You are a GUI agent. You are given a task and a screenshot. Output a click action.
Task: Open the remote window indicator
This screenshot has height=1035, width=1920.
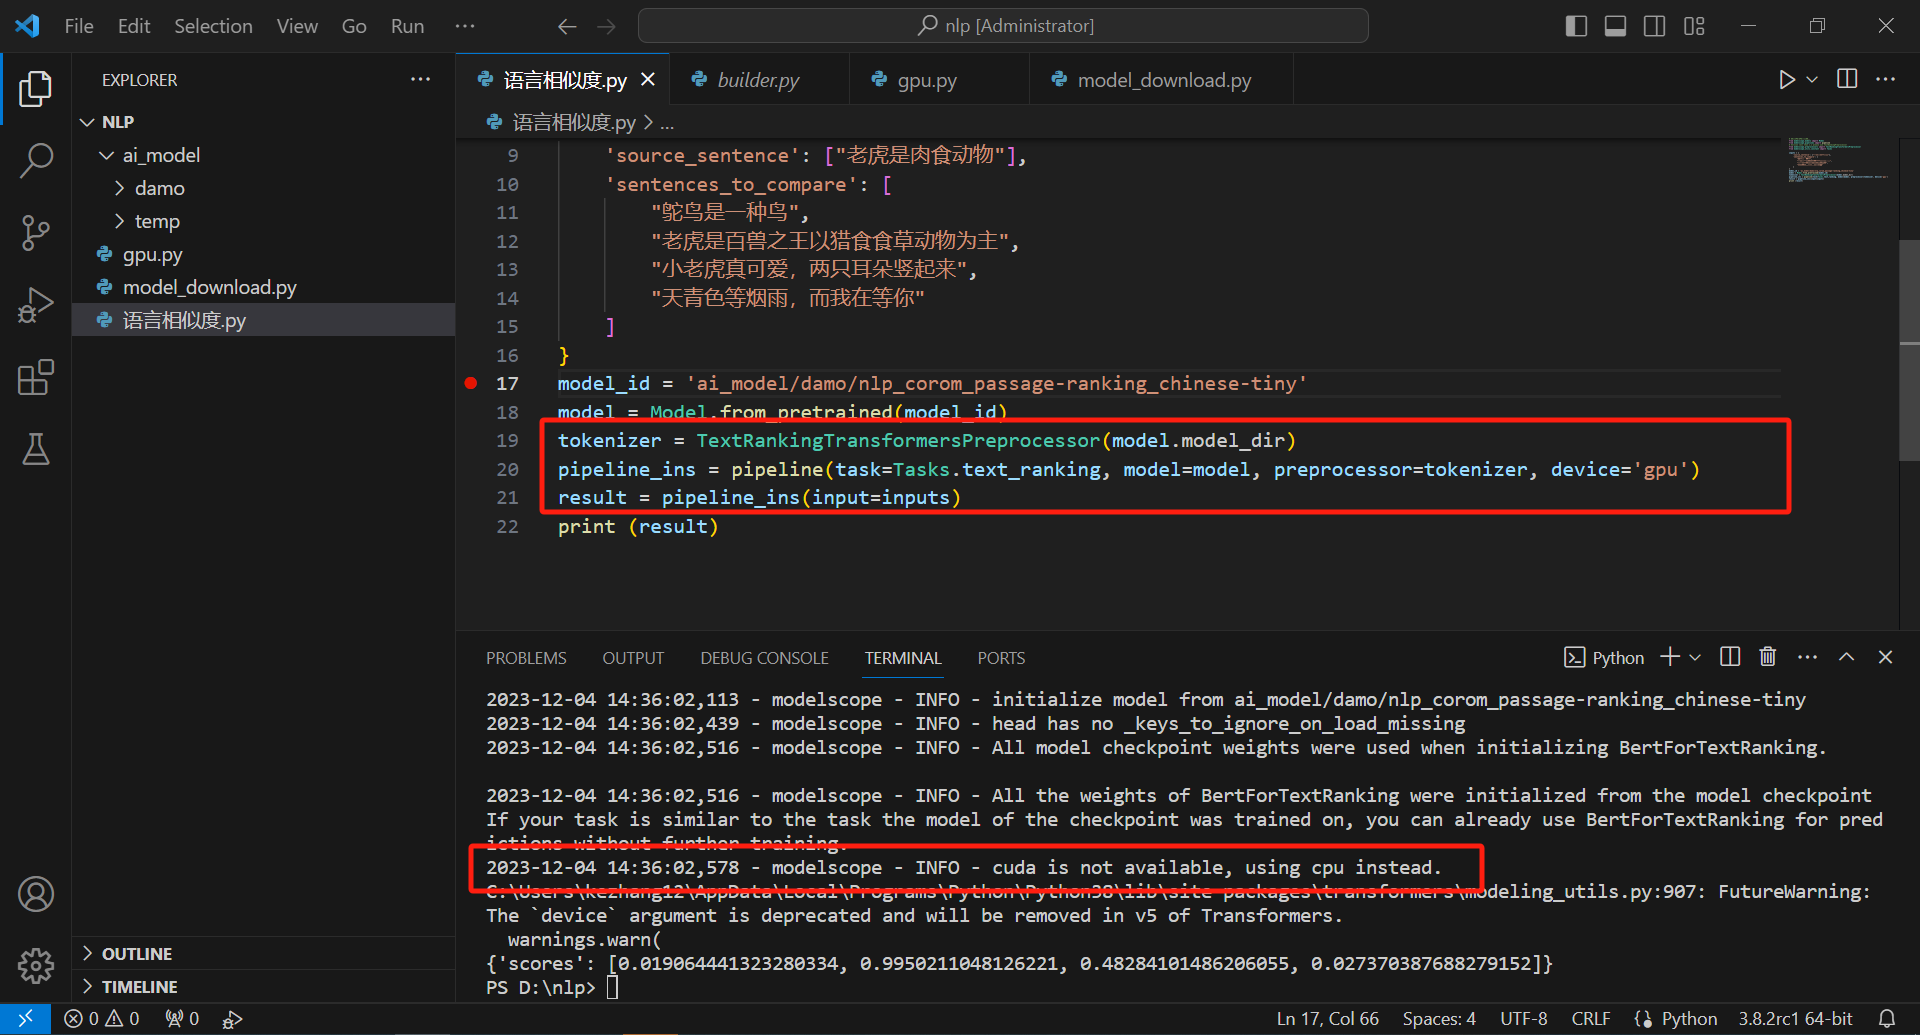point(26,1019)
